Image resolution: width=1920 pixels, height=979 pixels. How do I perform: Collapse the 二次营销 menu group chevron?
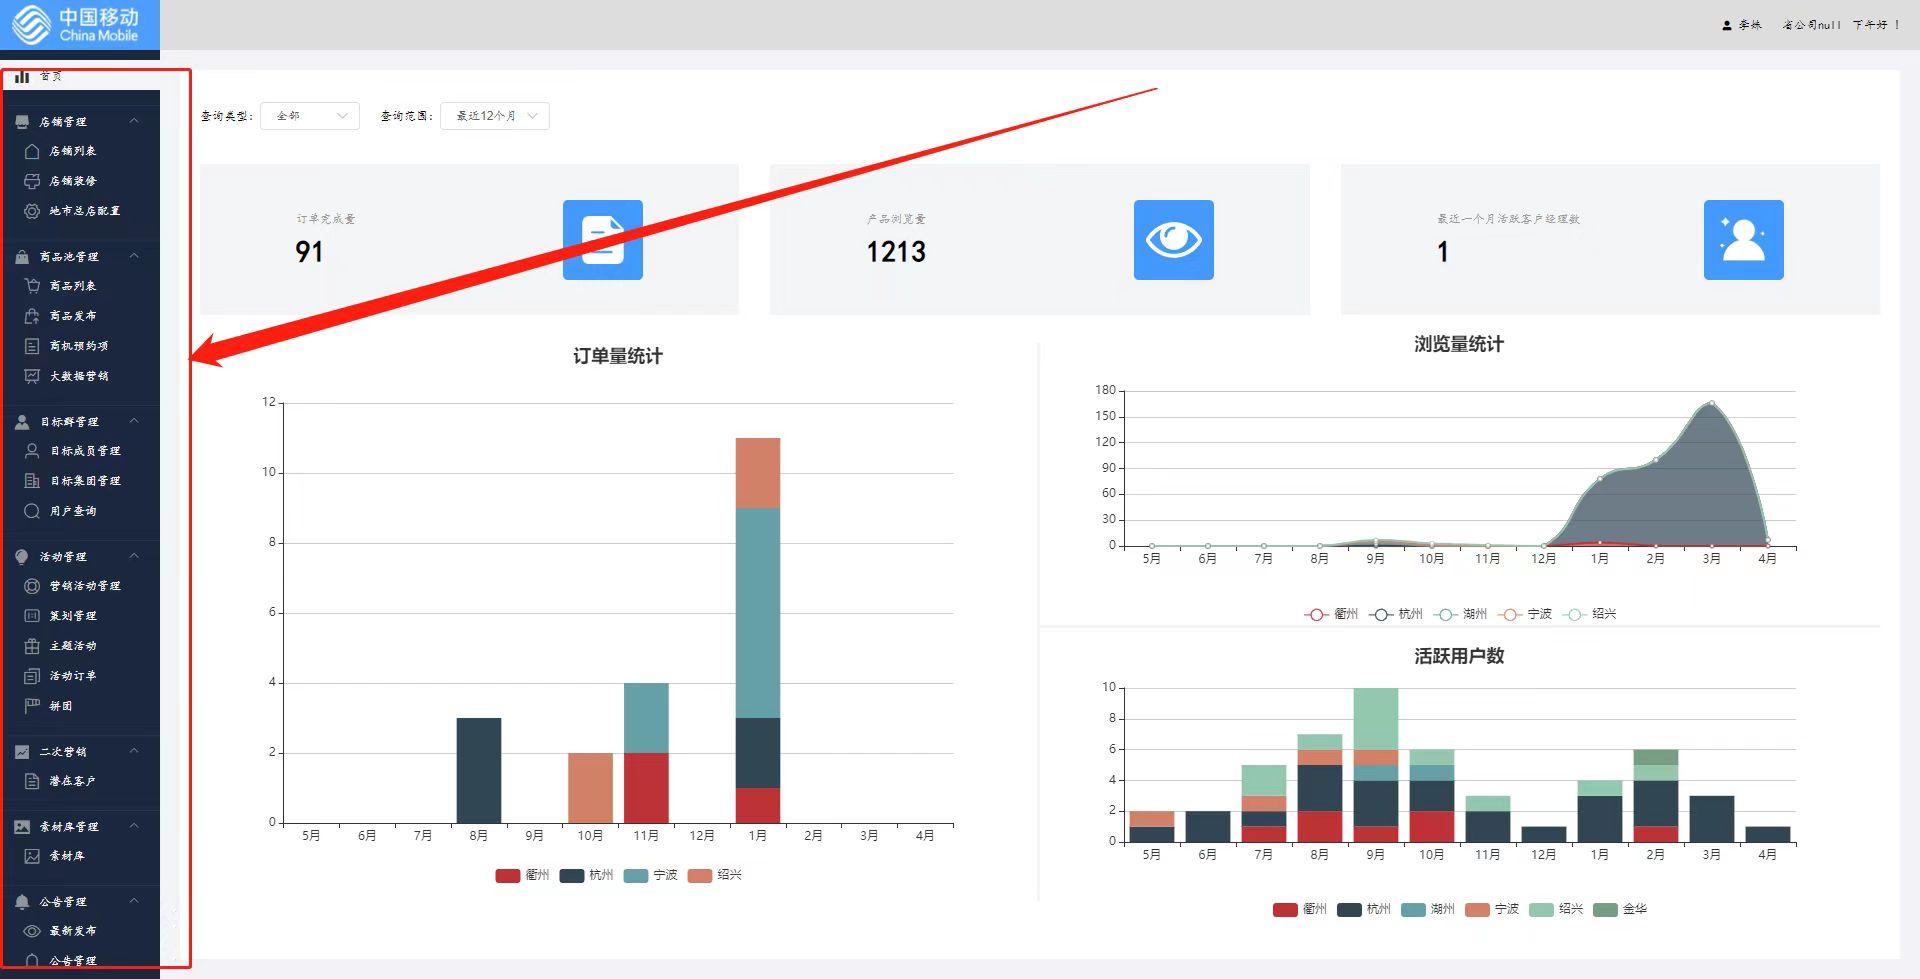(134, 751)
